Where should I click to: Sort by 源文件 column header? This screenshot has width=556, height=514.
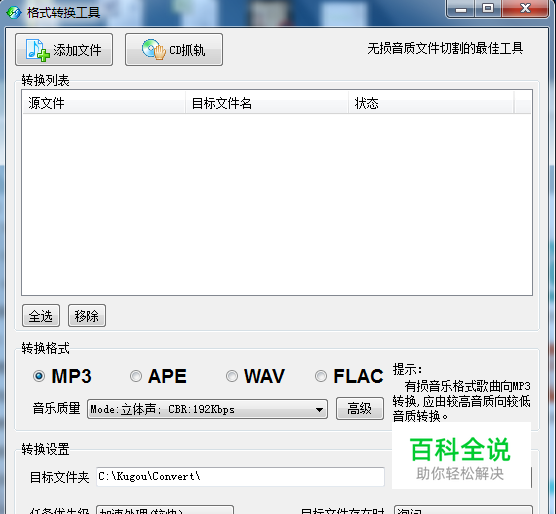[104, 103]
